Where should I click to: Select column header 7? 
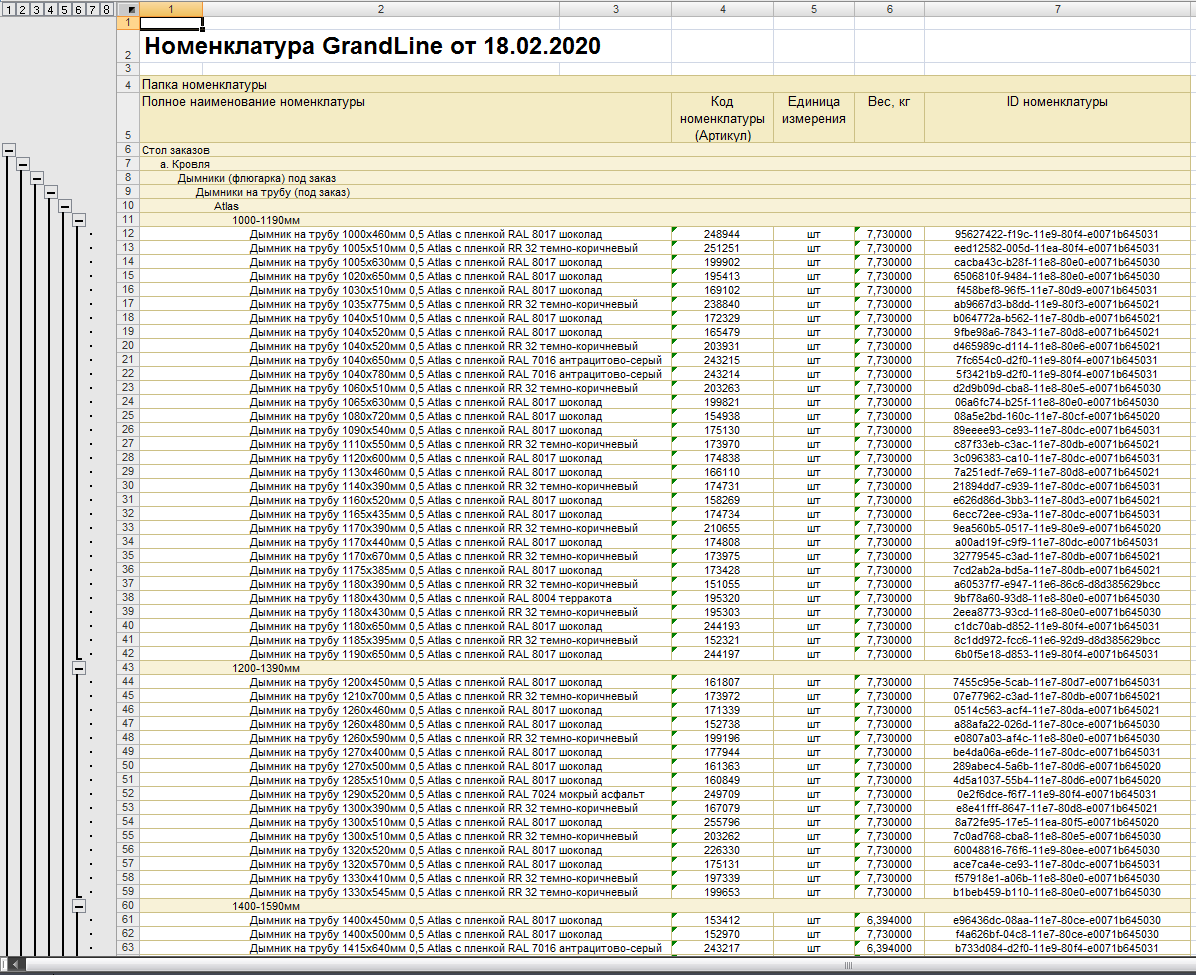point(1057,9)
